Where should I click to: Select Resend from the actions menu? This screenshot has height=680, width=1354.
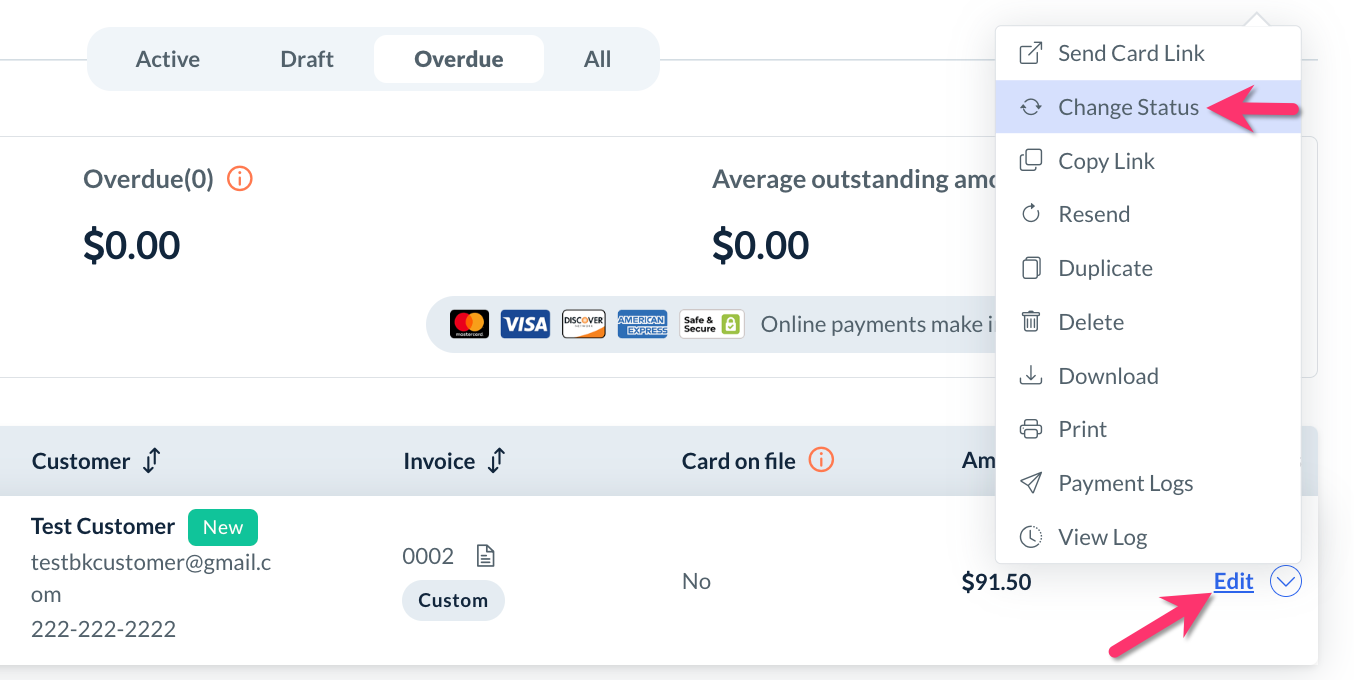click(1094, 214)
